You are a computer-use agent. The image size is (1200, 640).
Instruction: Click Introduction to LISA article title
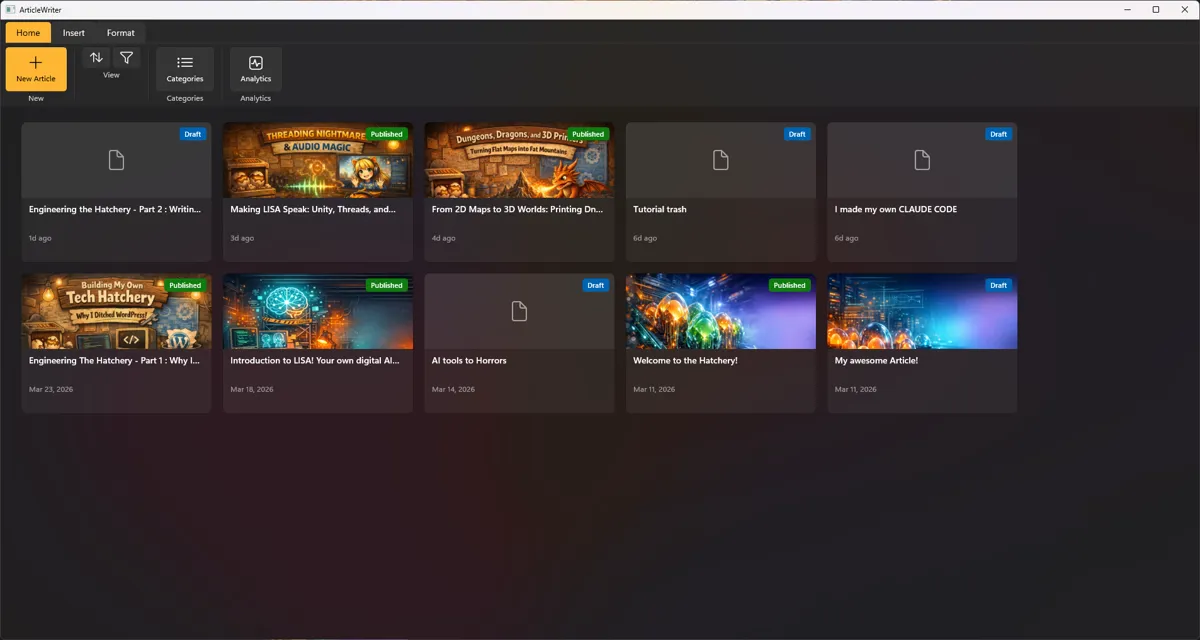[315, 361]
